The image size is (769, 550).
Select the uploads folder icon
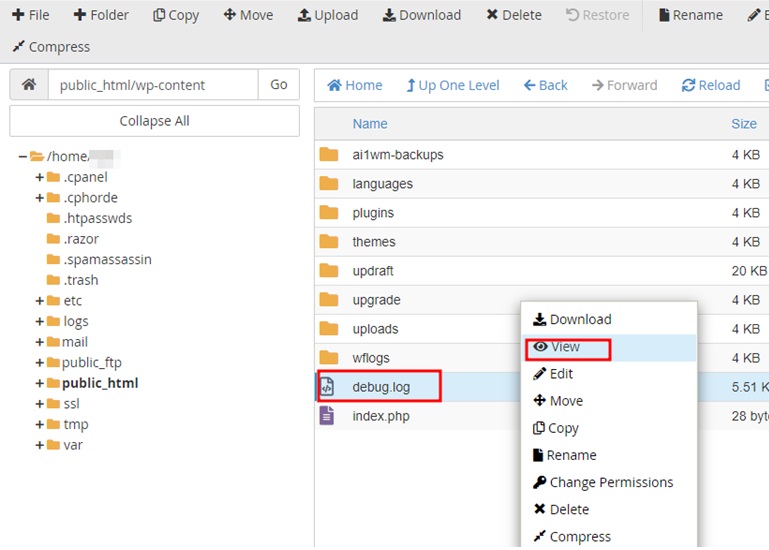click(329, 328)
